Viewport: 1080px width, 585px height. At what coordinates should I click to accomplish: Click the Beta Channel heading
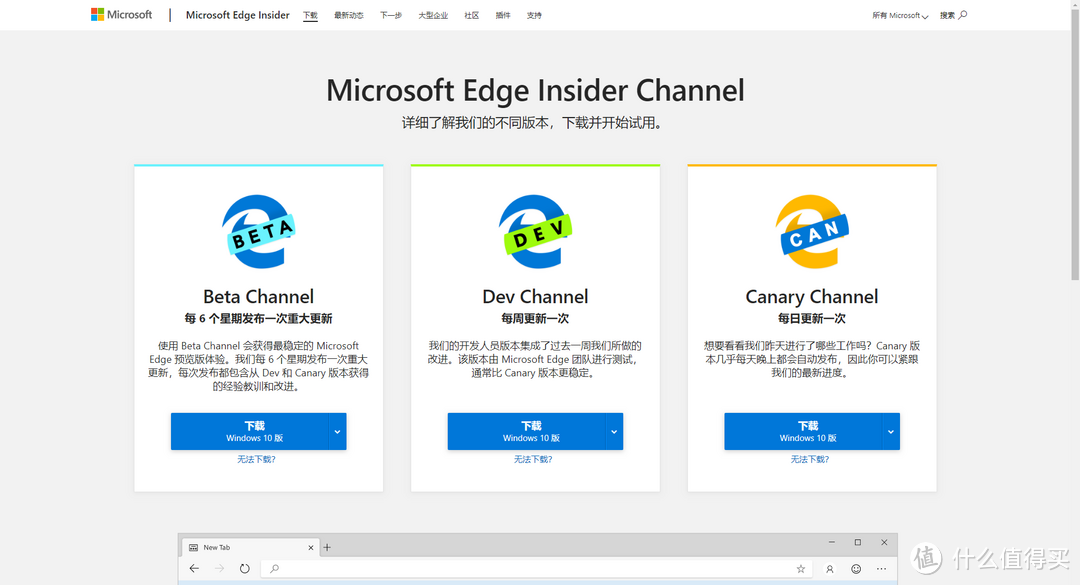click(x=258, y=296)
